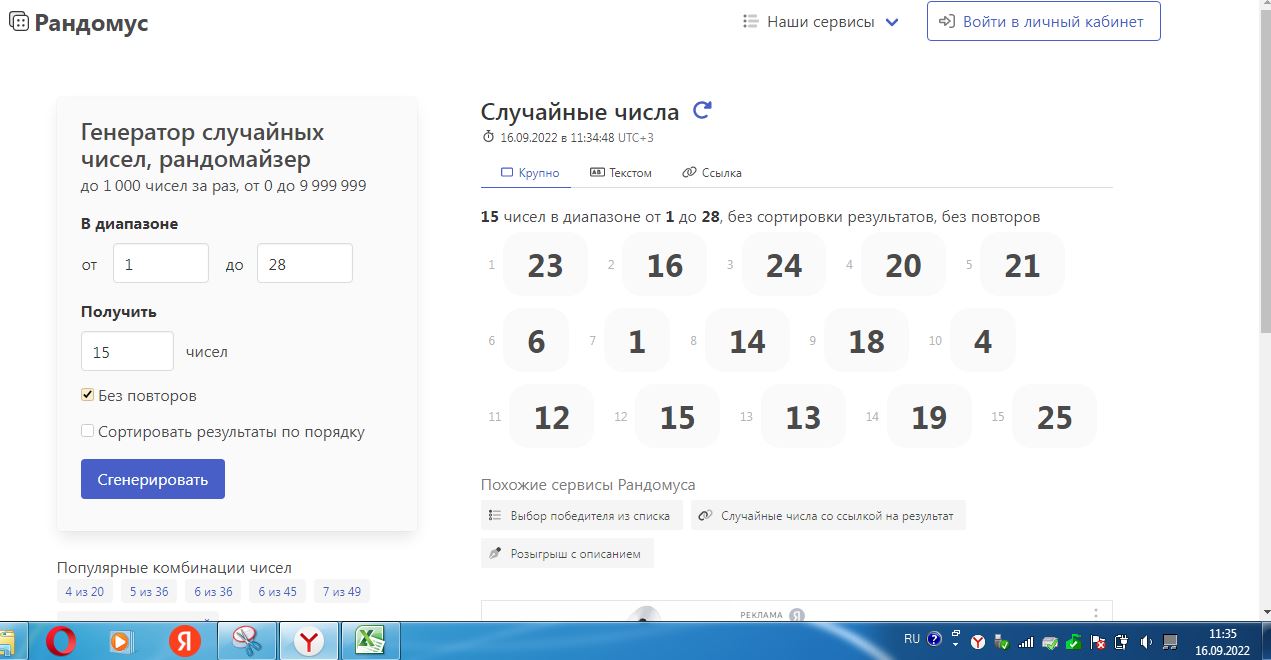Click result number 24
Viewport: 1271px width, 660px height.
784,265
